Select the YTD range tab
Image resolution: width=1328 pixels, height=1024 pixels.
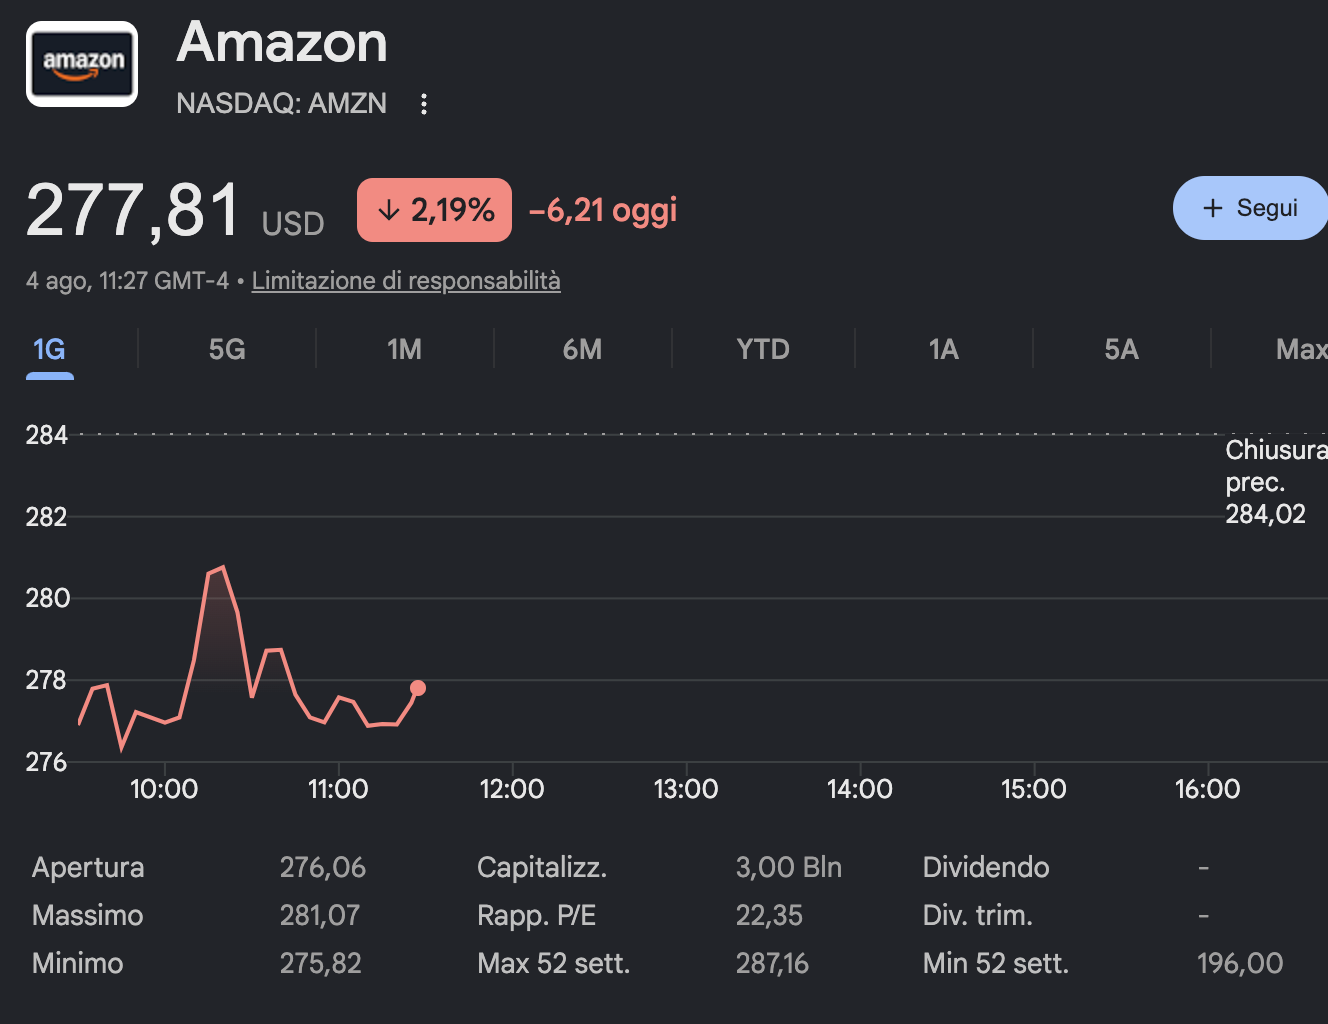pyautogui.click(x=763, y=349)
